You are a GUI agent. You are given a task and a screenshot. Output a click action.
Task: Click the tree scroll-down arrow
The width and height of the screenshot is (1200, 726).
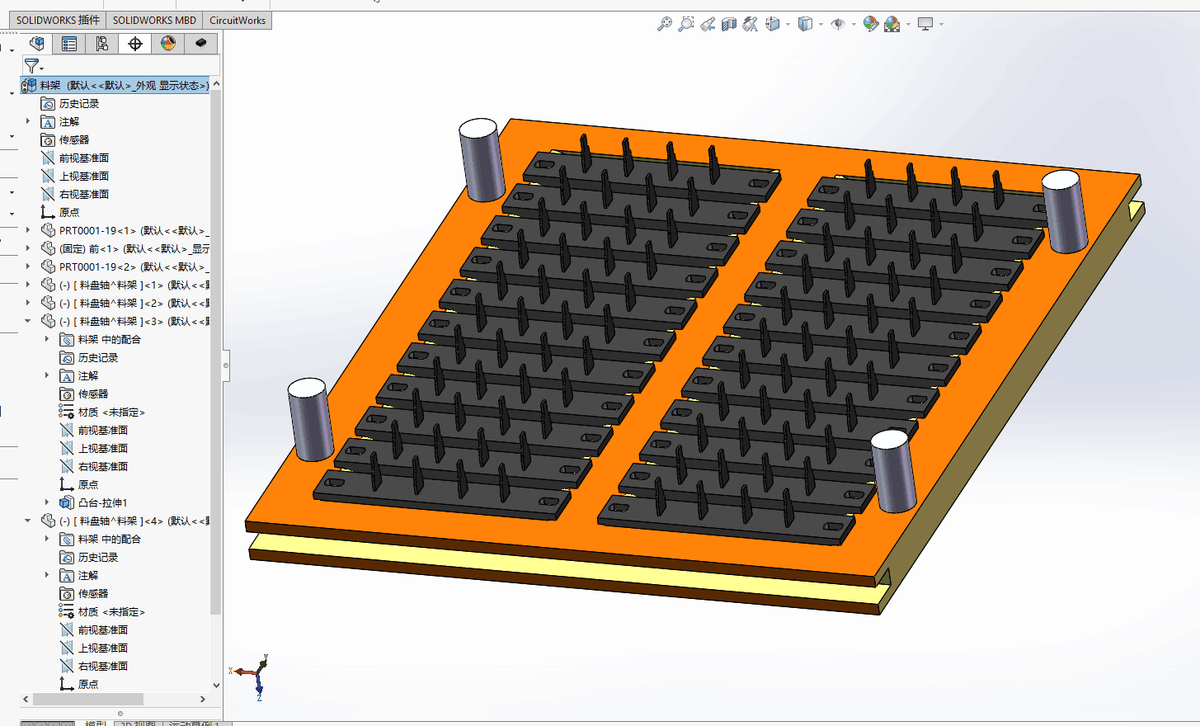[x=216, y=685]
